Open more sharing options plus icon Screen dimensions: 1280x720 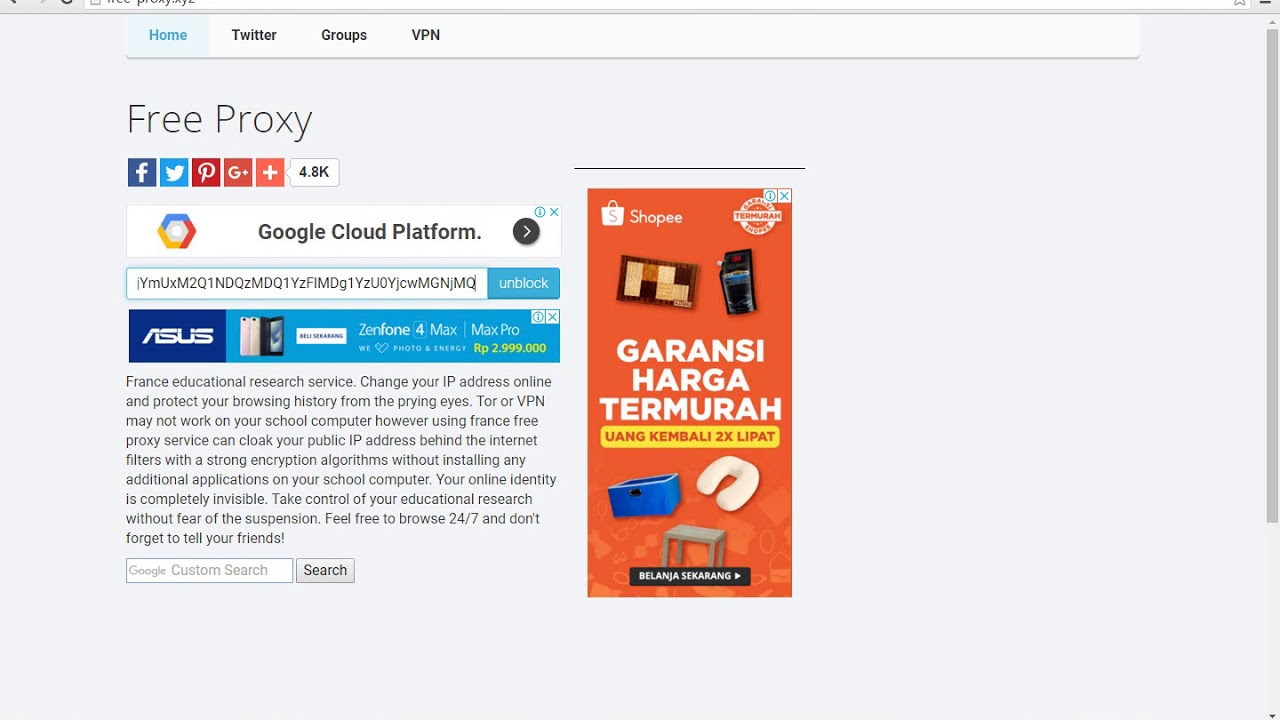pos(270,172)
